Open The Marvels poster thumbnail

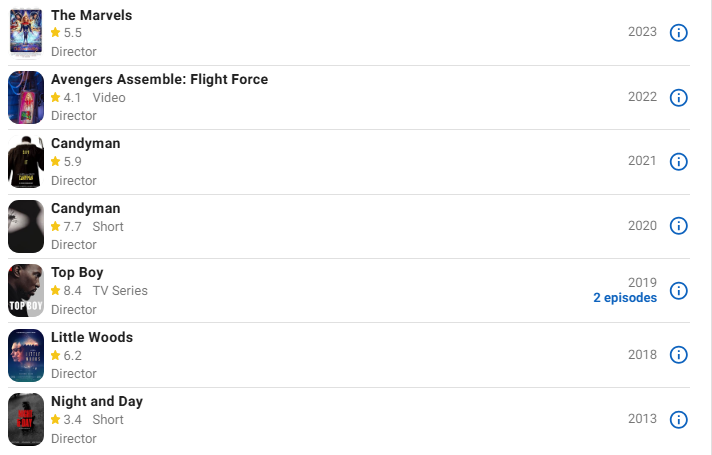pos(26,31)
